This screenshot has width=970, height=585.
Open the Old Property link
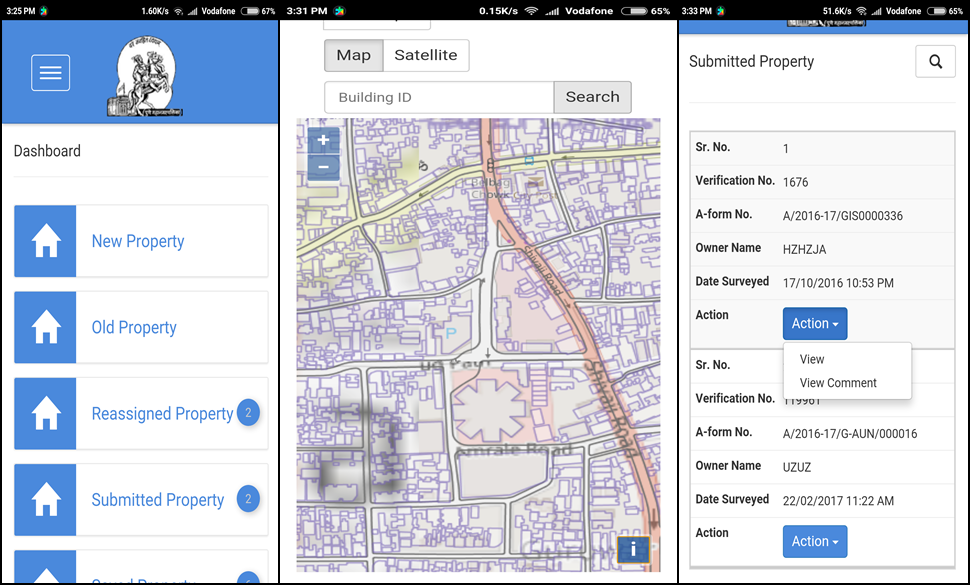click(134, 327)
